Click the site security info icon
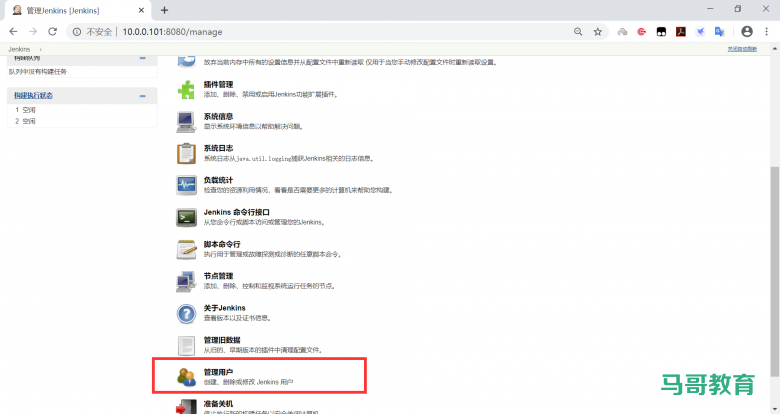Image resolution: width=780 pixels, height=414 pixels. [x=77, y=32]
